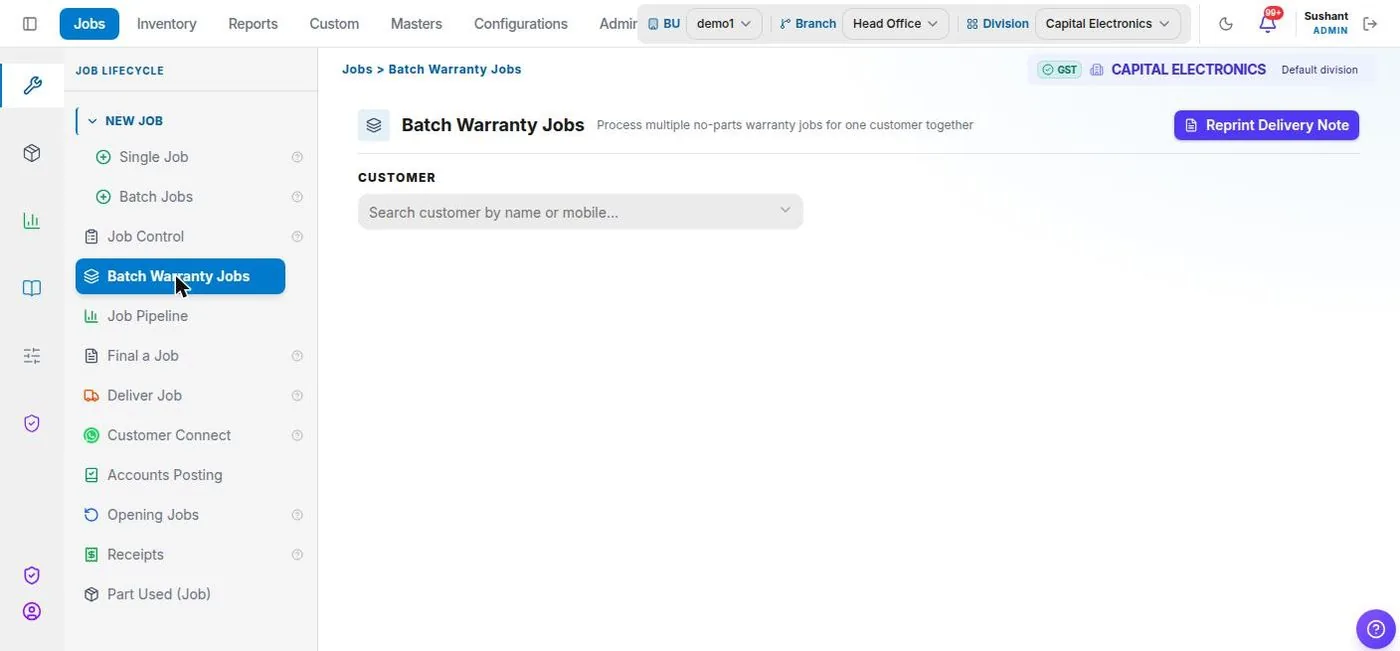This screenshot has height=651, width=1400.
Task: Click help icon next to Opening Jobs
Action: [x=297, y=515]
